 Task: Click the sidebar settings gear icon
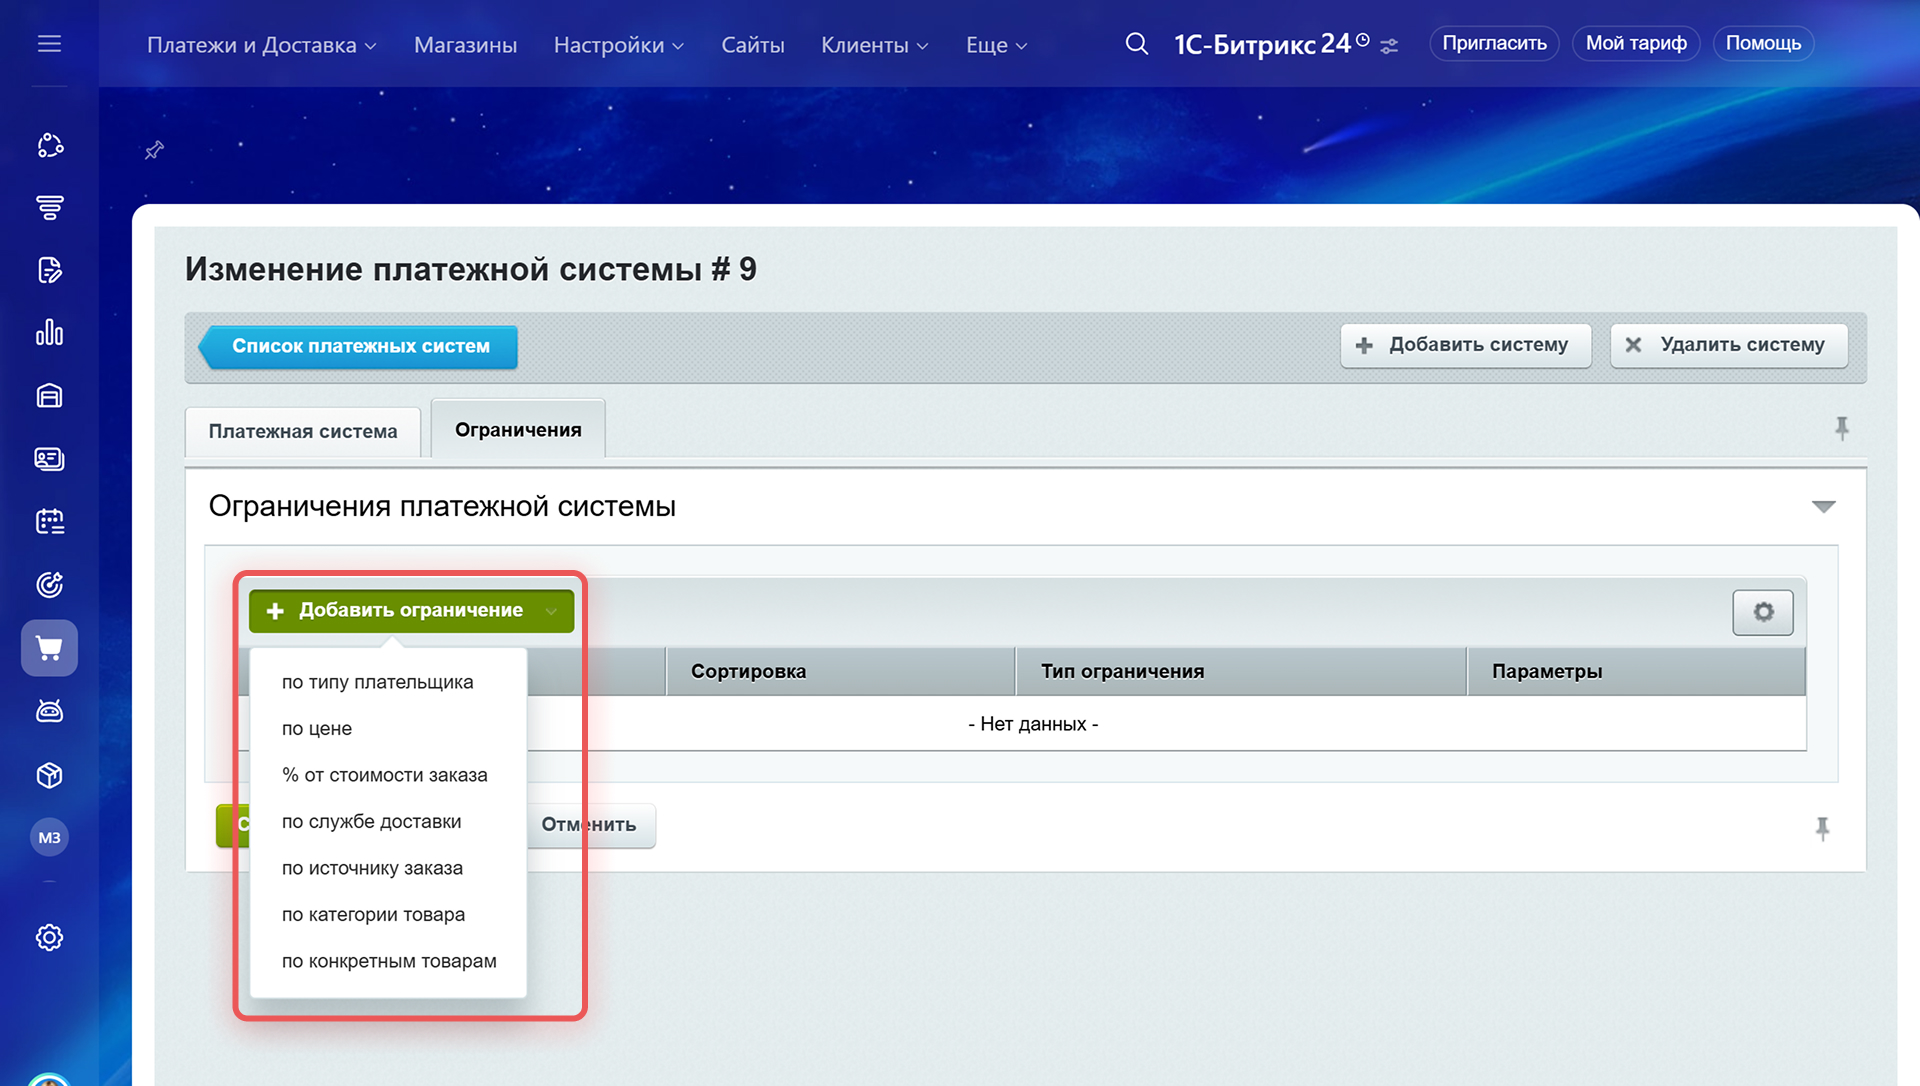pyautogui.click(x=49, y=937)
